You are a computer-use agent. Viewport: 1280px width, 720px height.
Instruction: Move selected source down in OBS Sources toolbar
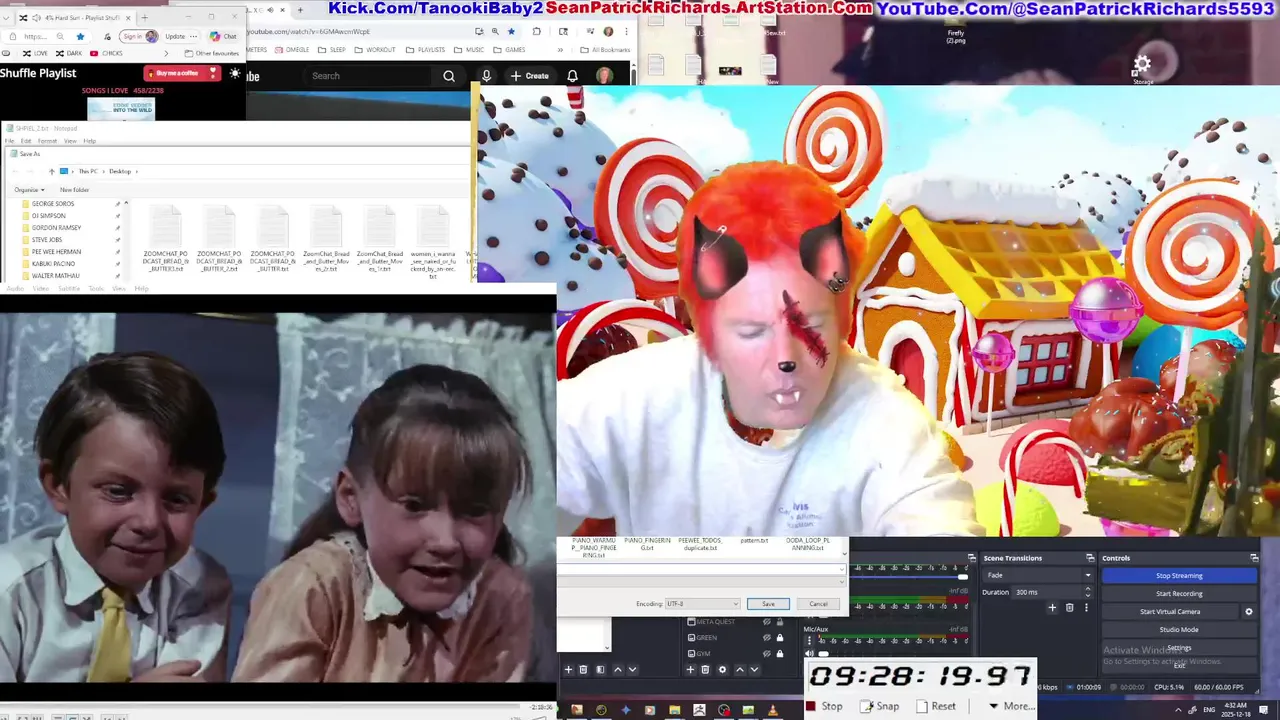[754, 670]
